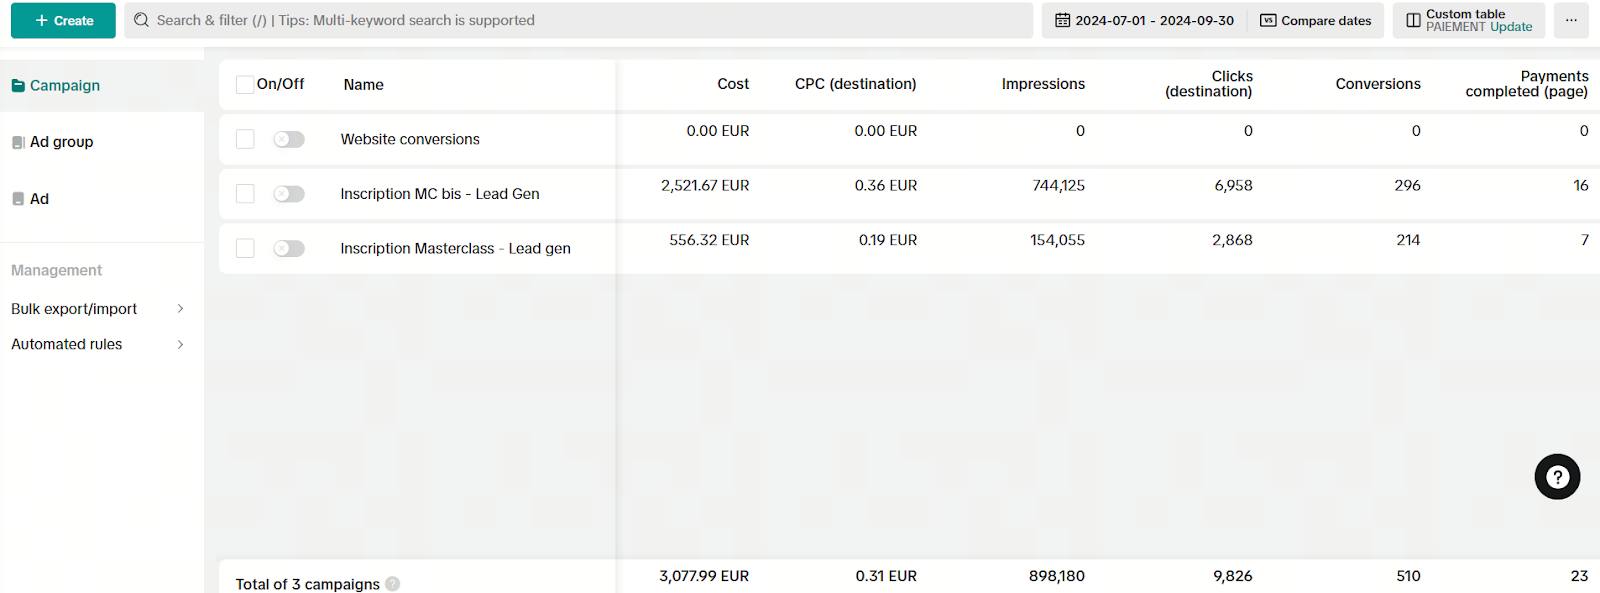Open the 2024-07-01 to 2024-09-30 date picker
1600x593 pixels.
1154,20
